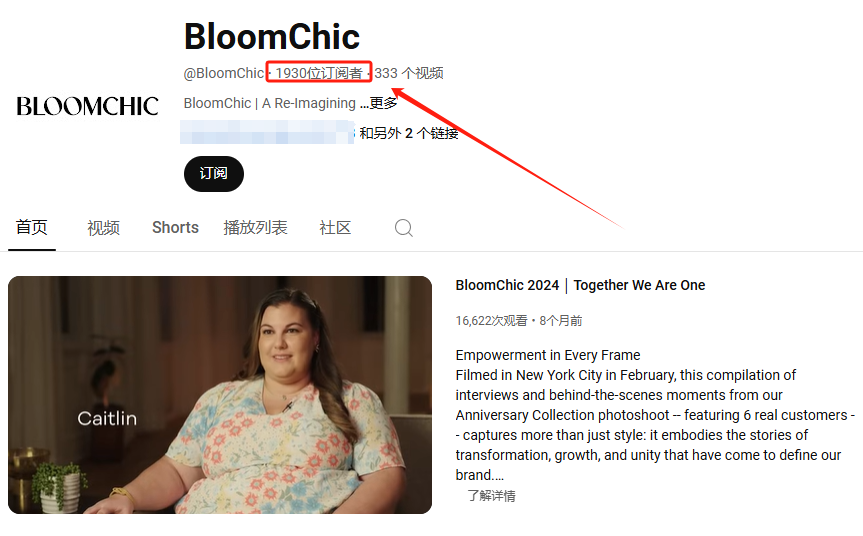
Task: Click the 16,622次观看 view count text
Action: point(491,320)
